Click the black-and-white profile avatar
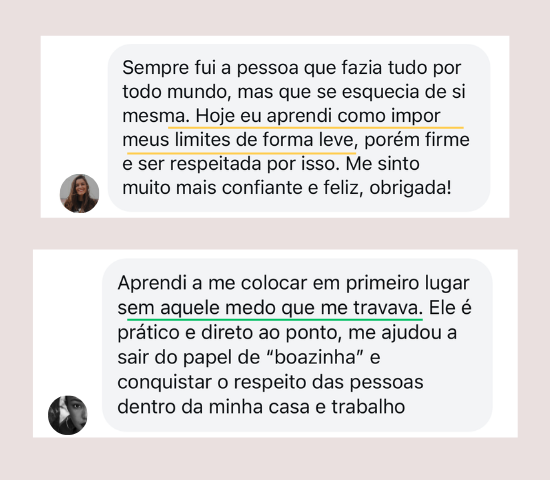Image resolution: width=550 pixels, height=480 pixels. [68, 415]
